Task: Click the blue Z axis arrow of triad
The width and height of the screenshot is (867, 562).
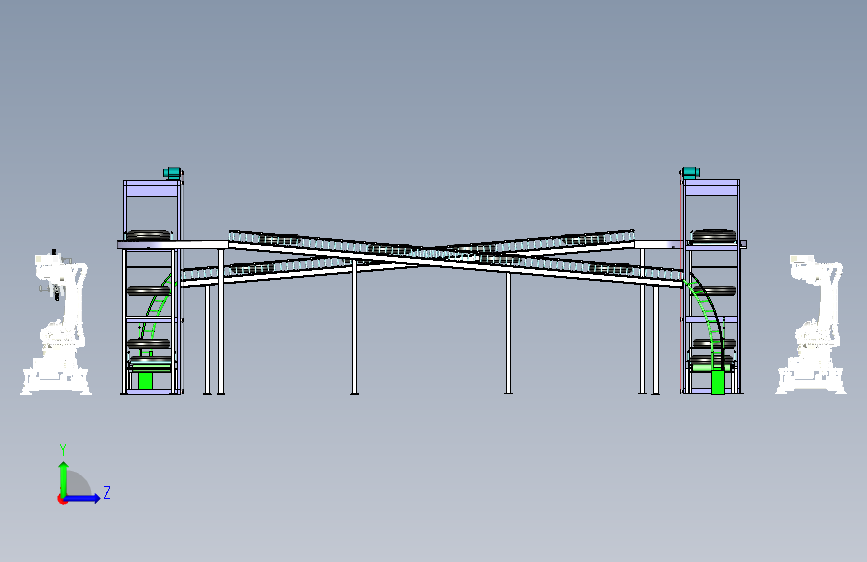Action: (x=83, y=498)
